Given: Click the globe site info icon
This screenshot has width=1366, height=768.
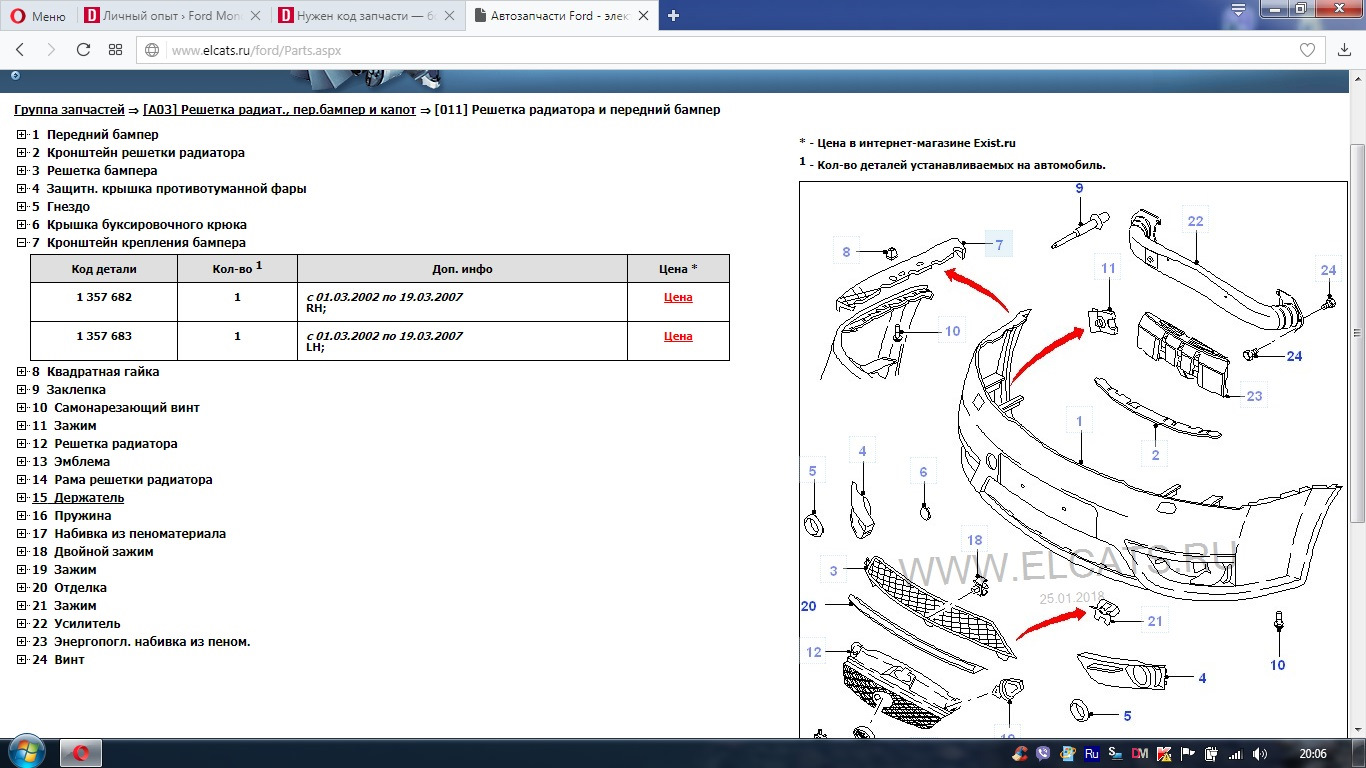Looking at the screenshot, I should pyautogui.click(x=153, y=50).
